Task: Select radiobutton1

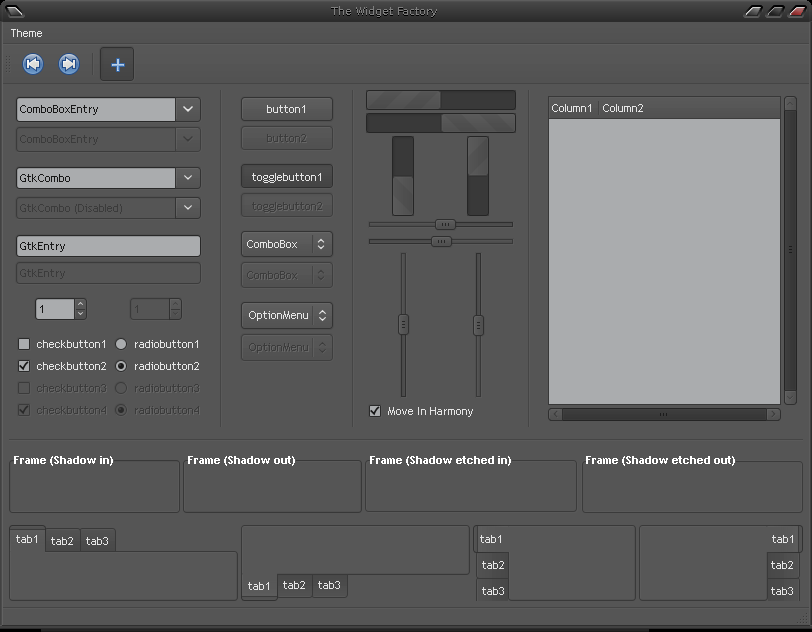Action: (121, 344)
